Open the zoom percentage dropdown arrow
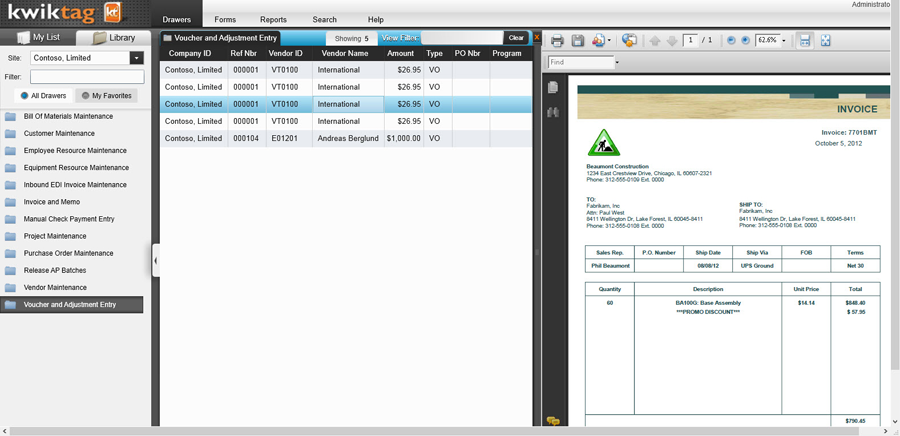The height and width of the screenshot is (436, 900). coord(783,41)
